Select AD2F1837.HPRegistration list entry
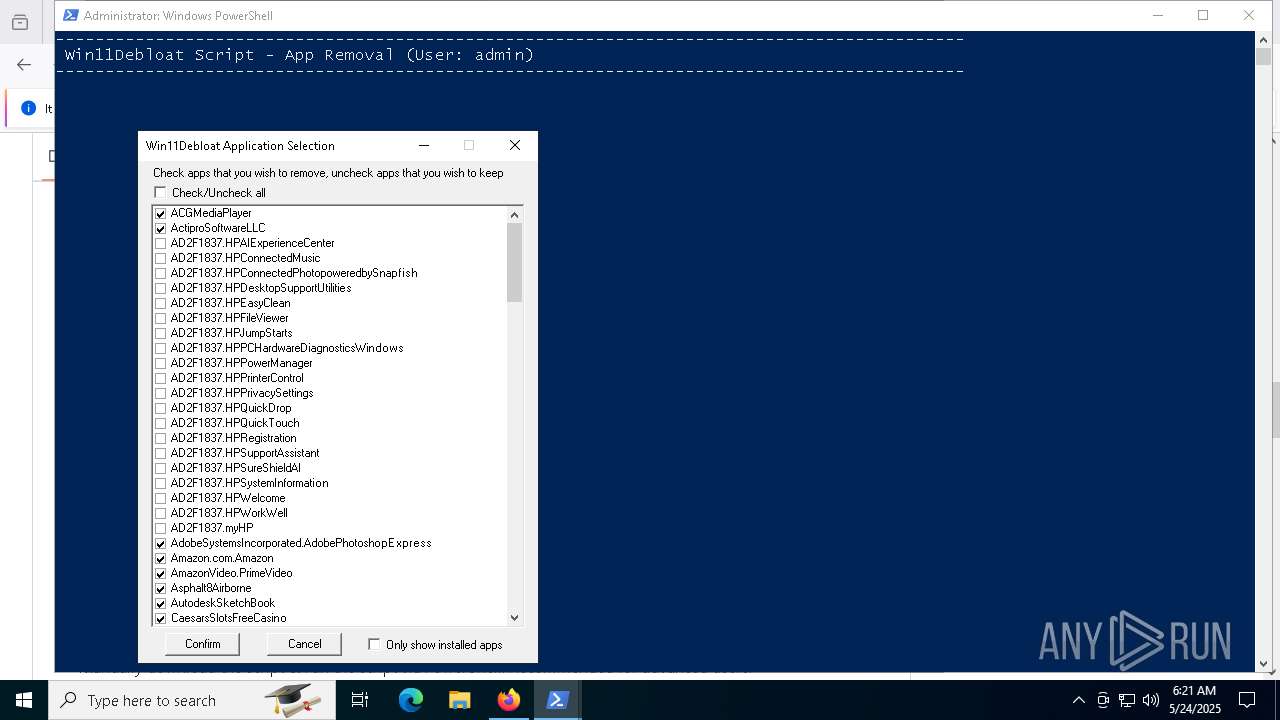The image size is (1280, 720). coord(233,438)
